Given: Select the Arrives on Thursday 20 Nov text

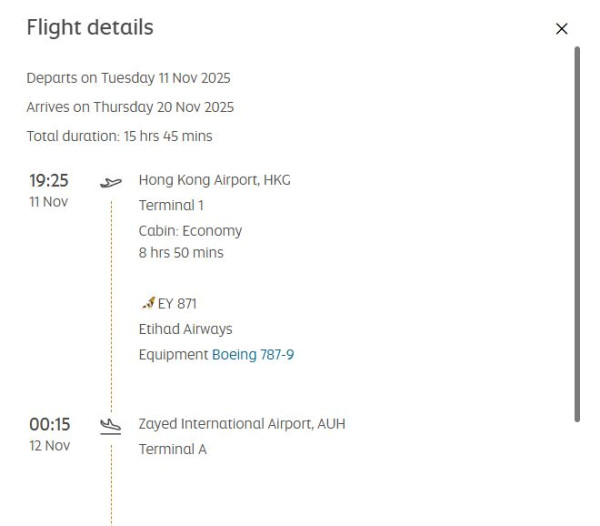Looking at the screenshot, I should click(x=130, y=107).
